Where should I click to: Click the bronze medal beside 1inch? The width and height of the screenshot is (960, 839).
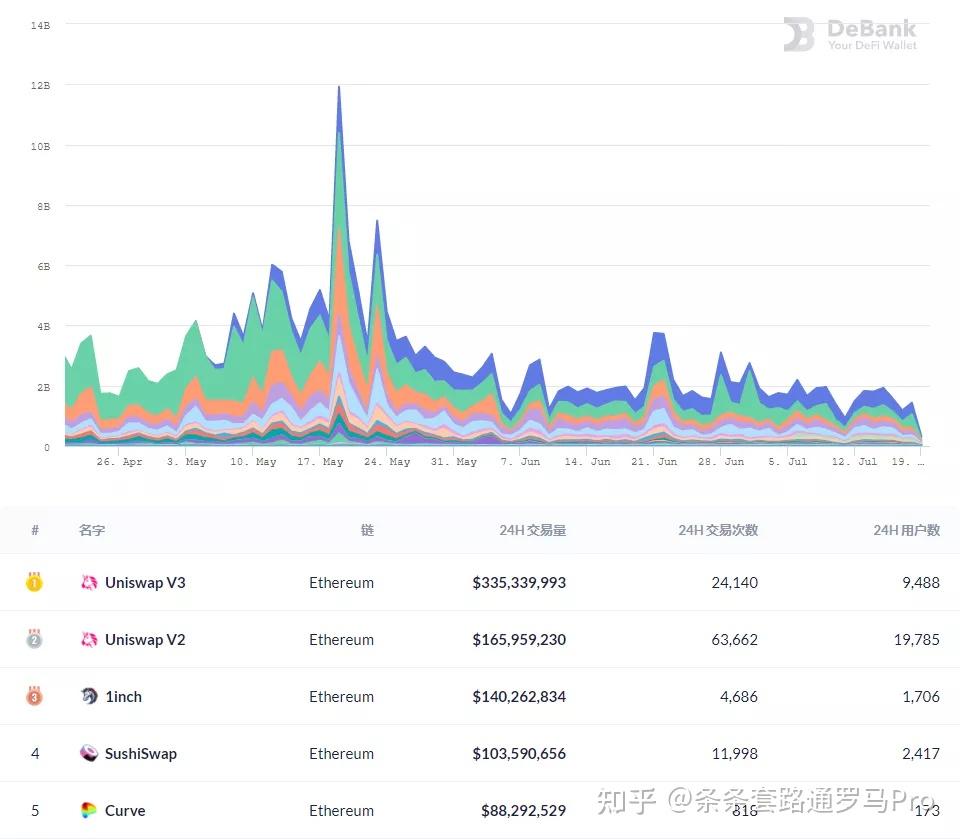(x=34, y=696)
